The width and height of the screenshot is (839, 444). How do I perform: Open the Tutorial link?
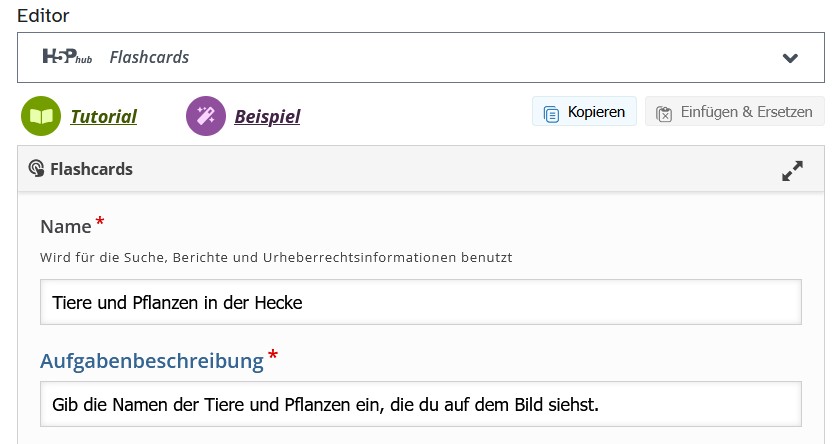(x=103, y=116)
